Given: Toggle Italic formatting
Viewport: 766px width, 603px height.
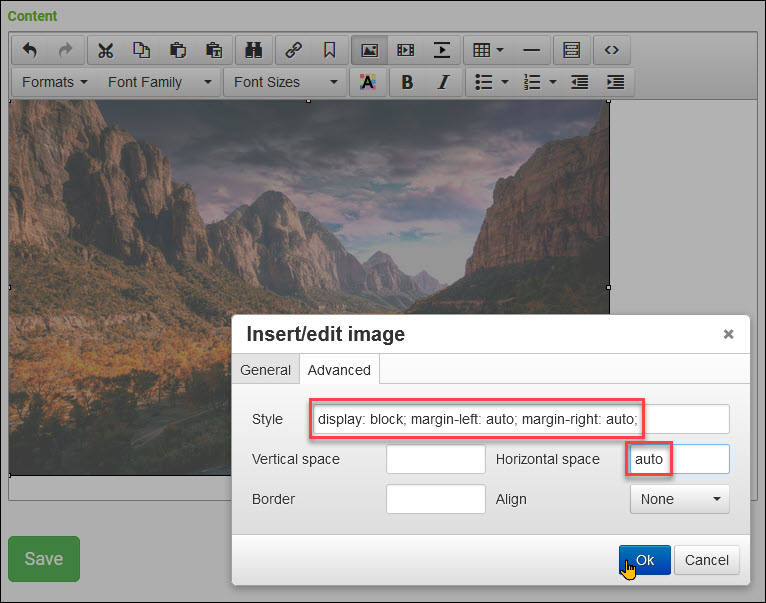Looking at the screenshot, I should pos(443,82).
